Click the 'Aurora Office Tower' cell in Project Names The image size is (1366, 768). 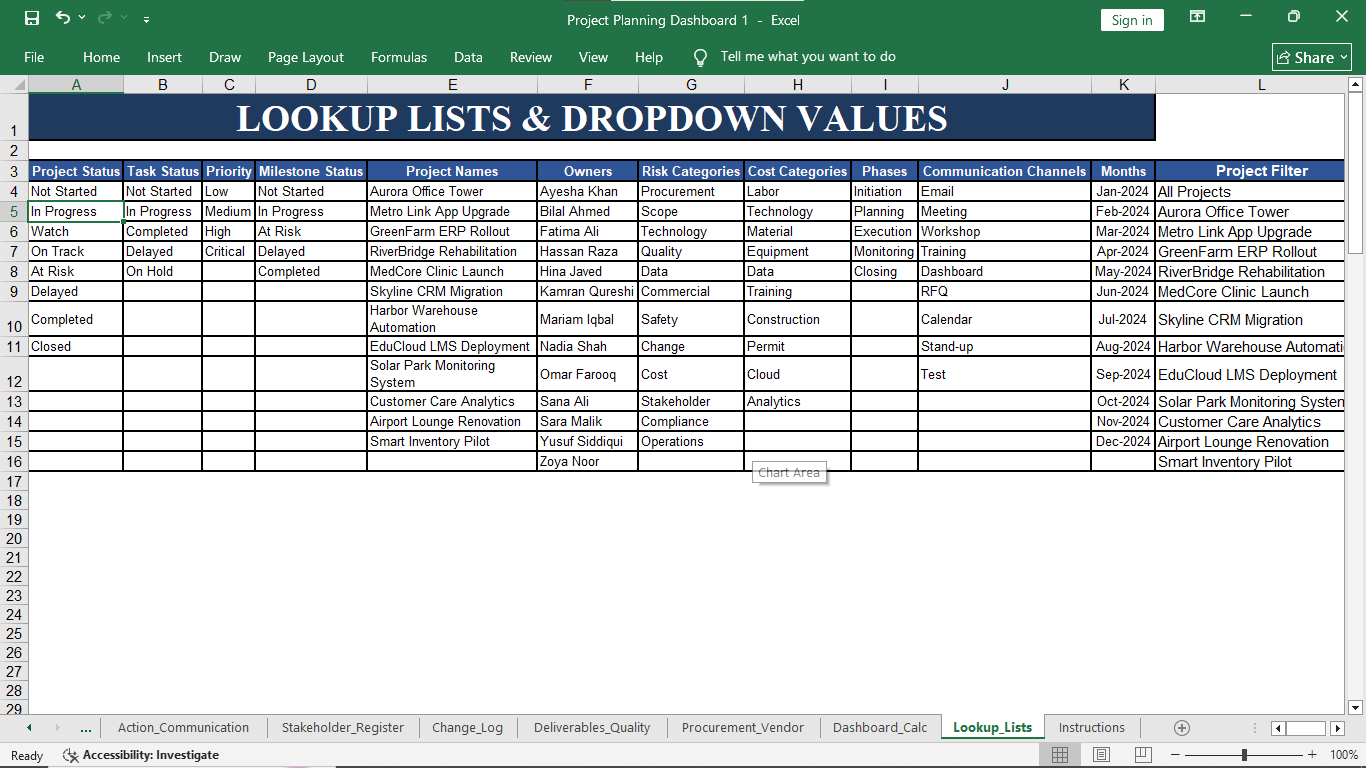click(x=452, y=192)
